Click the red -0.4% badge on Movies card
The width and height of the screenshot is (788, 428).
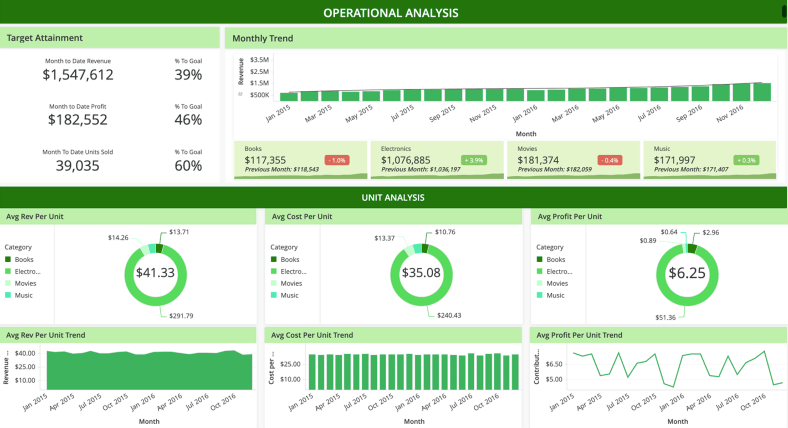tap(609, 160)
